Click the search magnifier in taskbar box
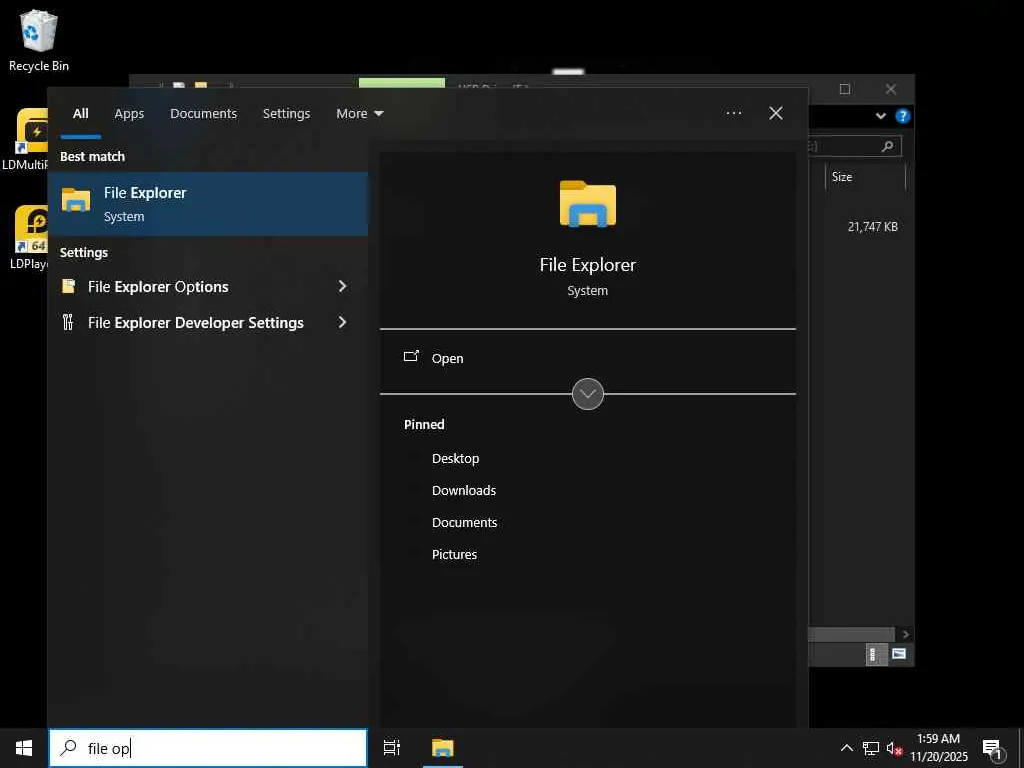The width and height of the screenshot is (1024, 768). pos(69,747)
